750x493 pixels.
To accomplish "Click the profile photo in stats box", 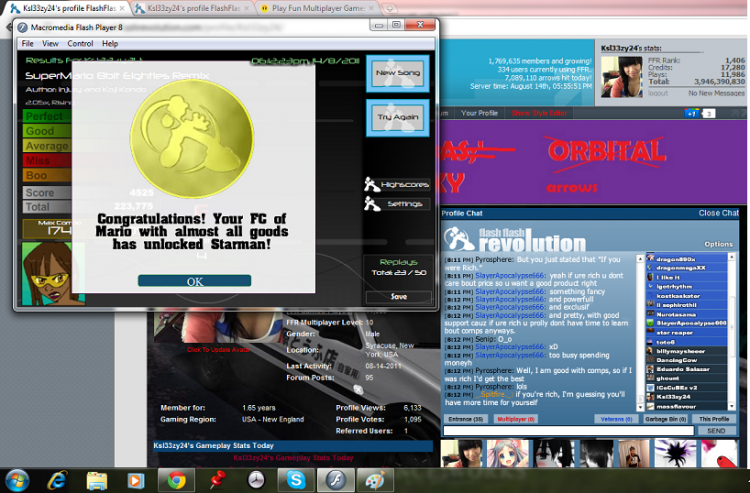I will [x=621, y=77].
